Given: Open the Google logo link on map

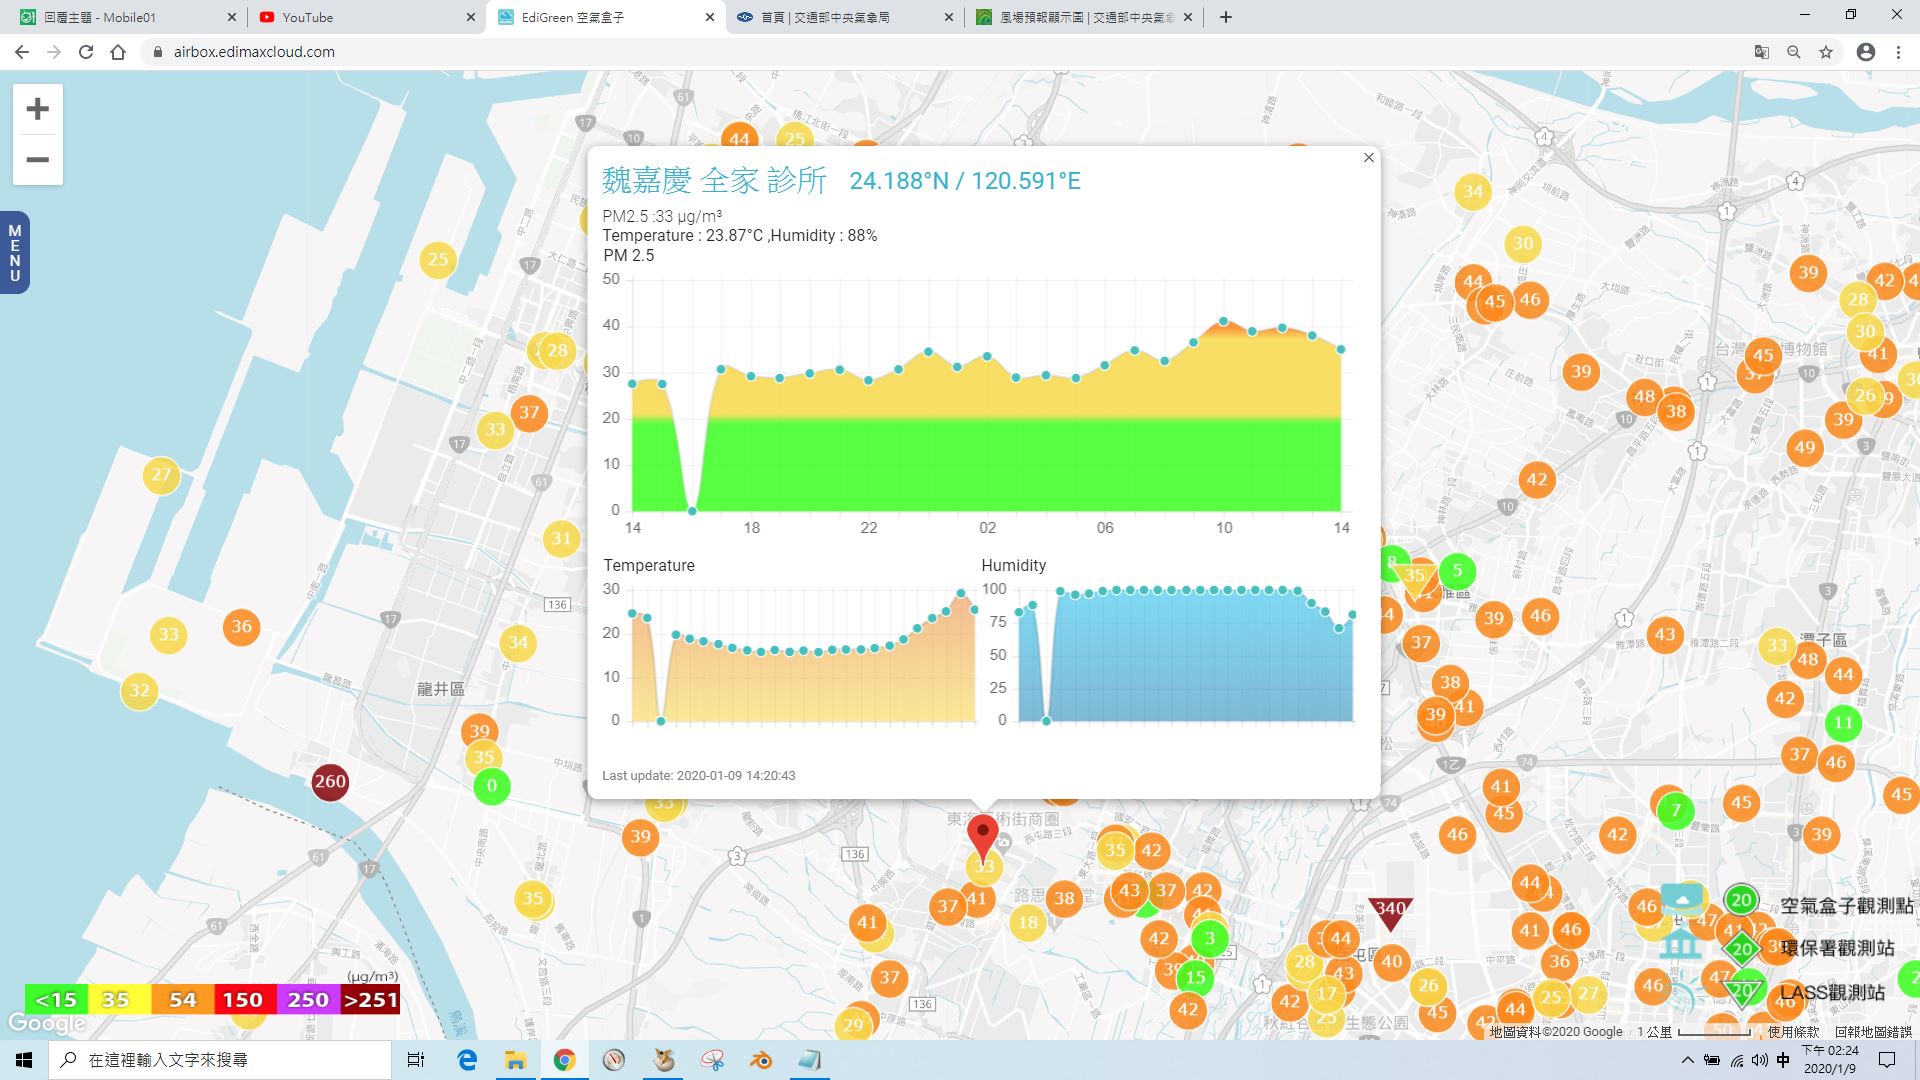Looking at the screenshot, I should (46, 1023).
